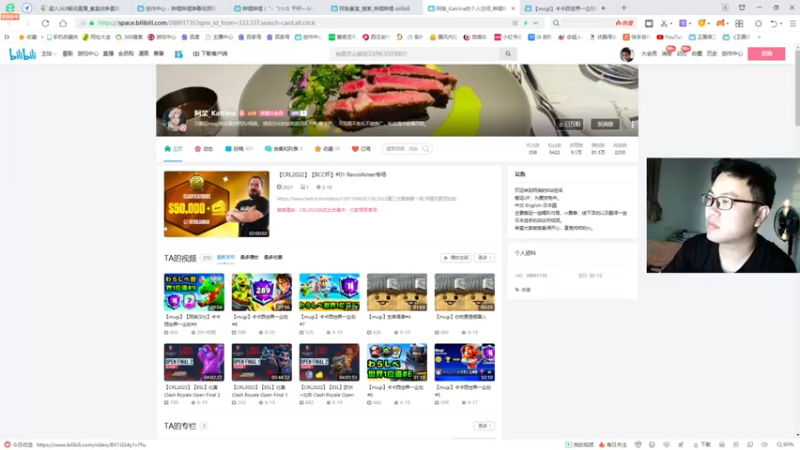
Task: Open the bilibili 主站 dropdown
Action: tap(48, 54)
